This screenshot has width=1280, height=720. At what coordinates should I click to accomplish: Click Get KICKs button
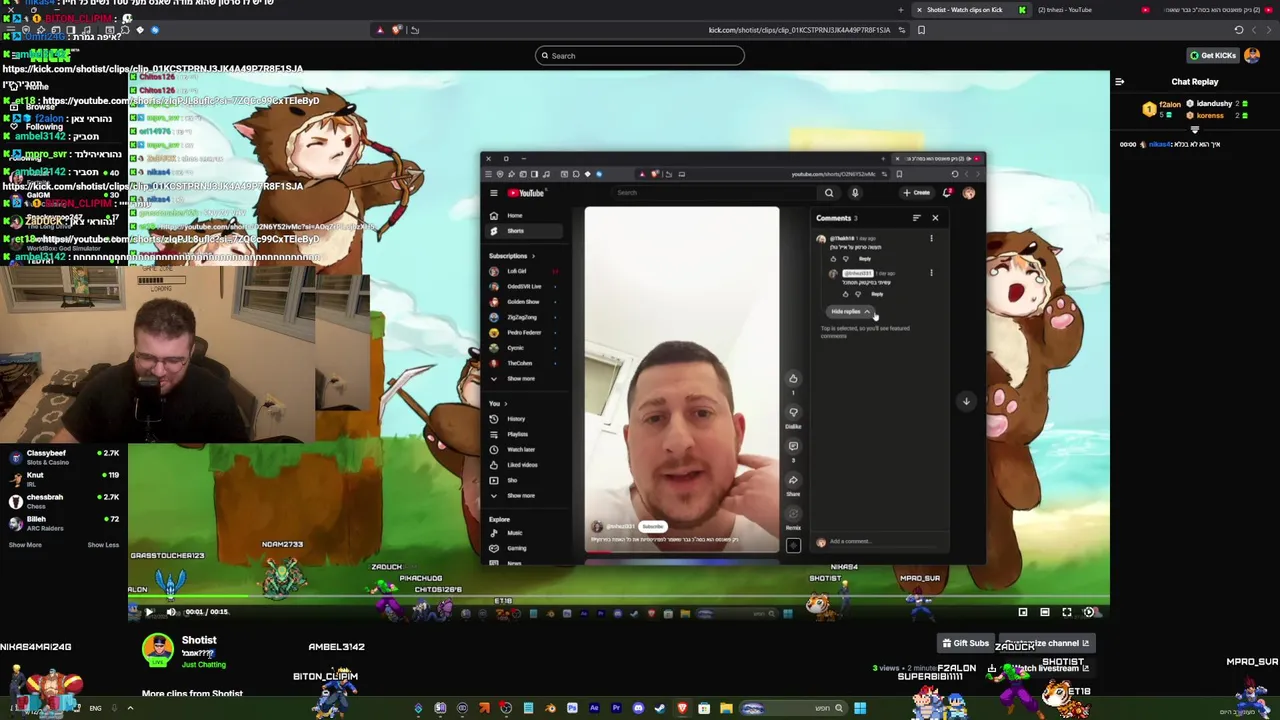pyautogui.click(x=1213, y=55)
